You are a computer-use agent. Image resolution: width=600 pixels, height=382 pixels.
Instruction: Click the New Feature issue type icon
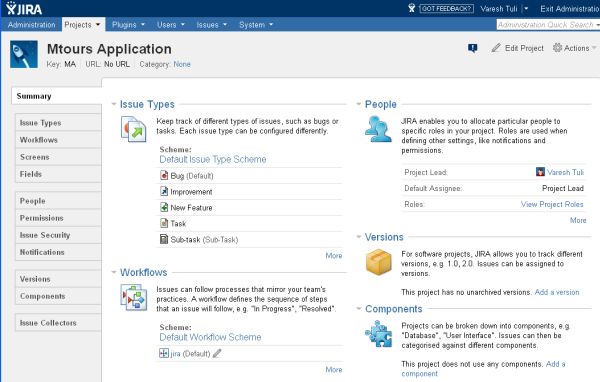pos(164,207)
